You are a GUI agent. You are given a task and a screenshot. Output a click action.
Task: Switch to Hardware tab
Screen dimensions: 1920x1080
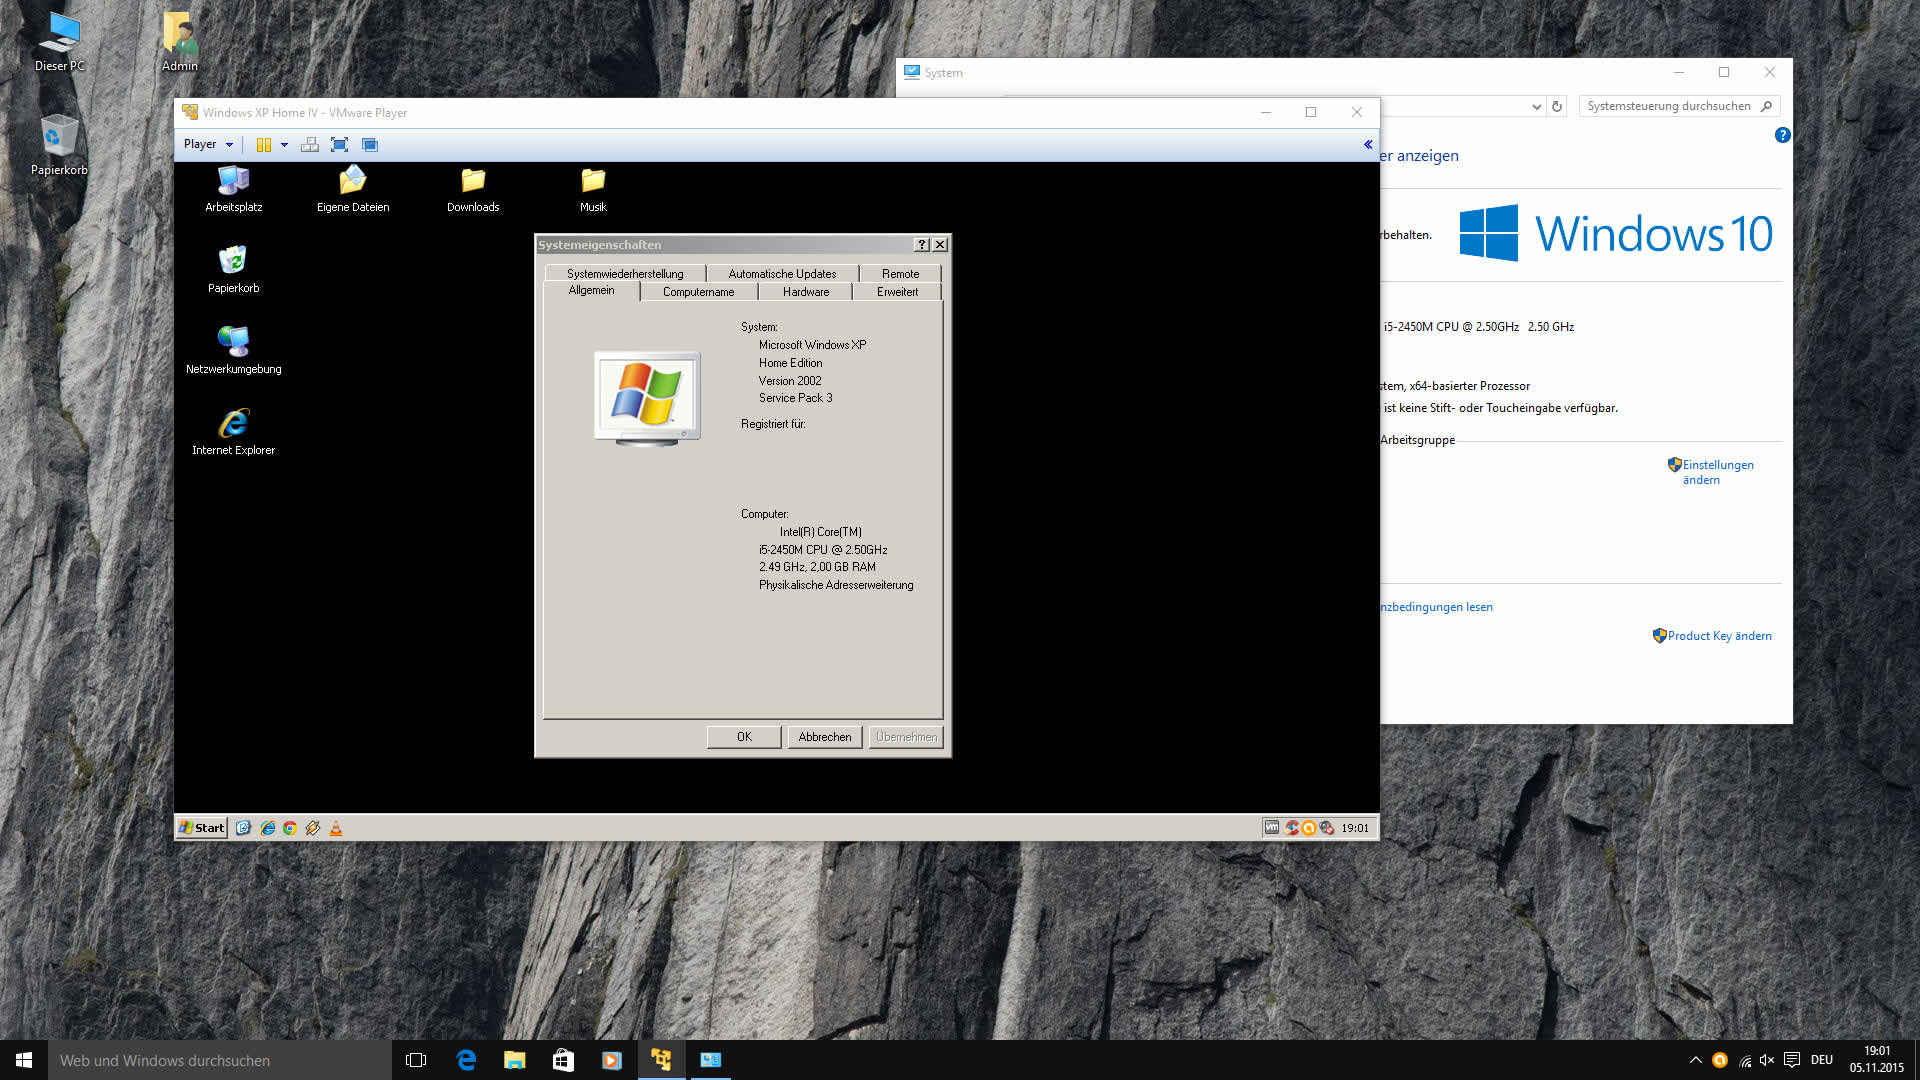tap(806, 292)
